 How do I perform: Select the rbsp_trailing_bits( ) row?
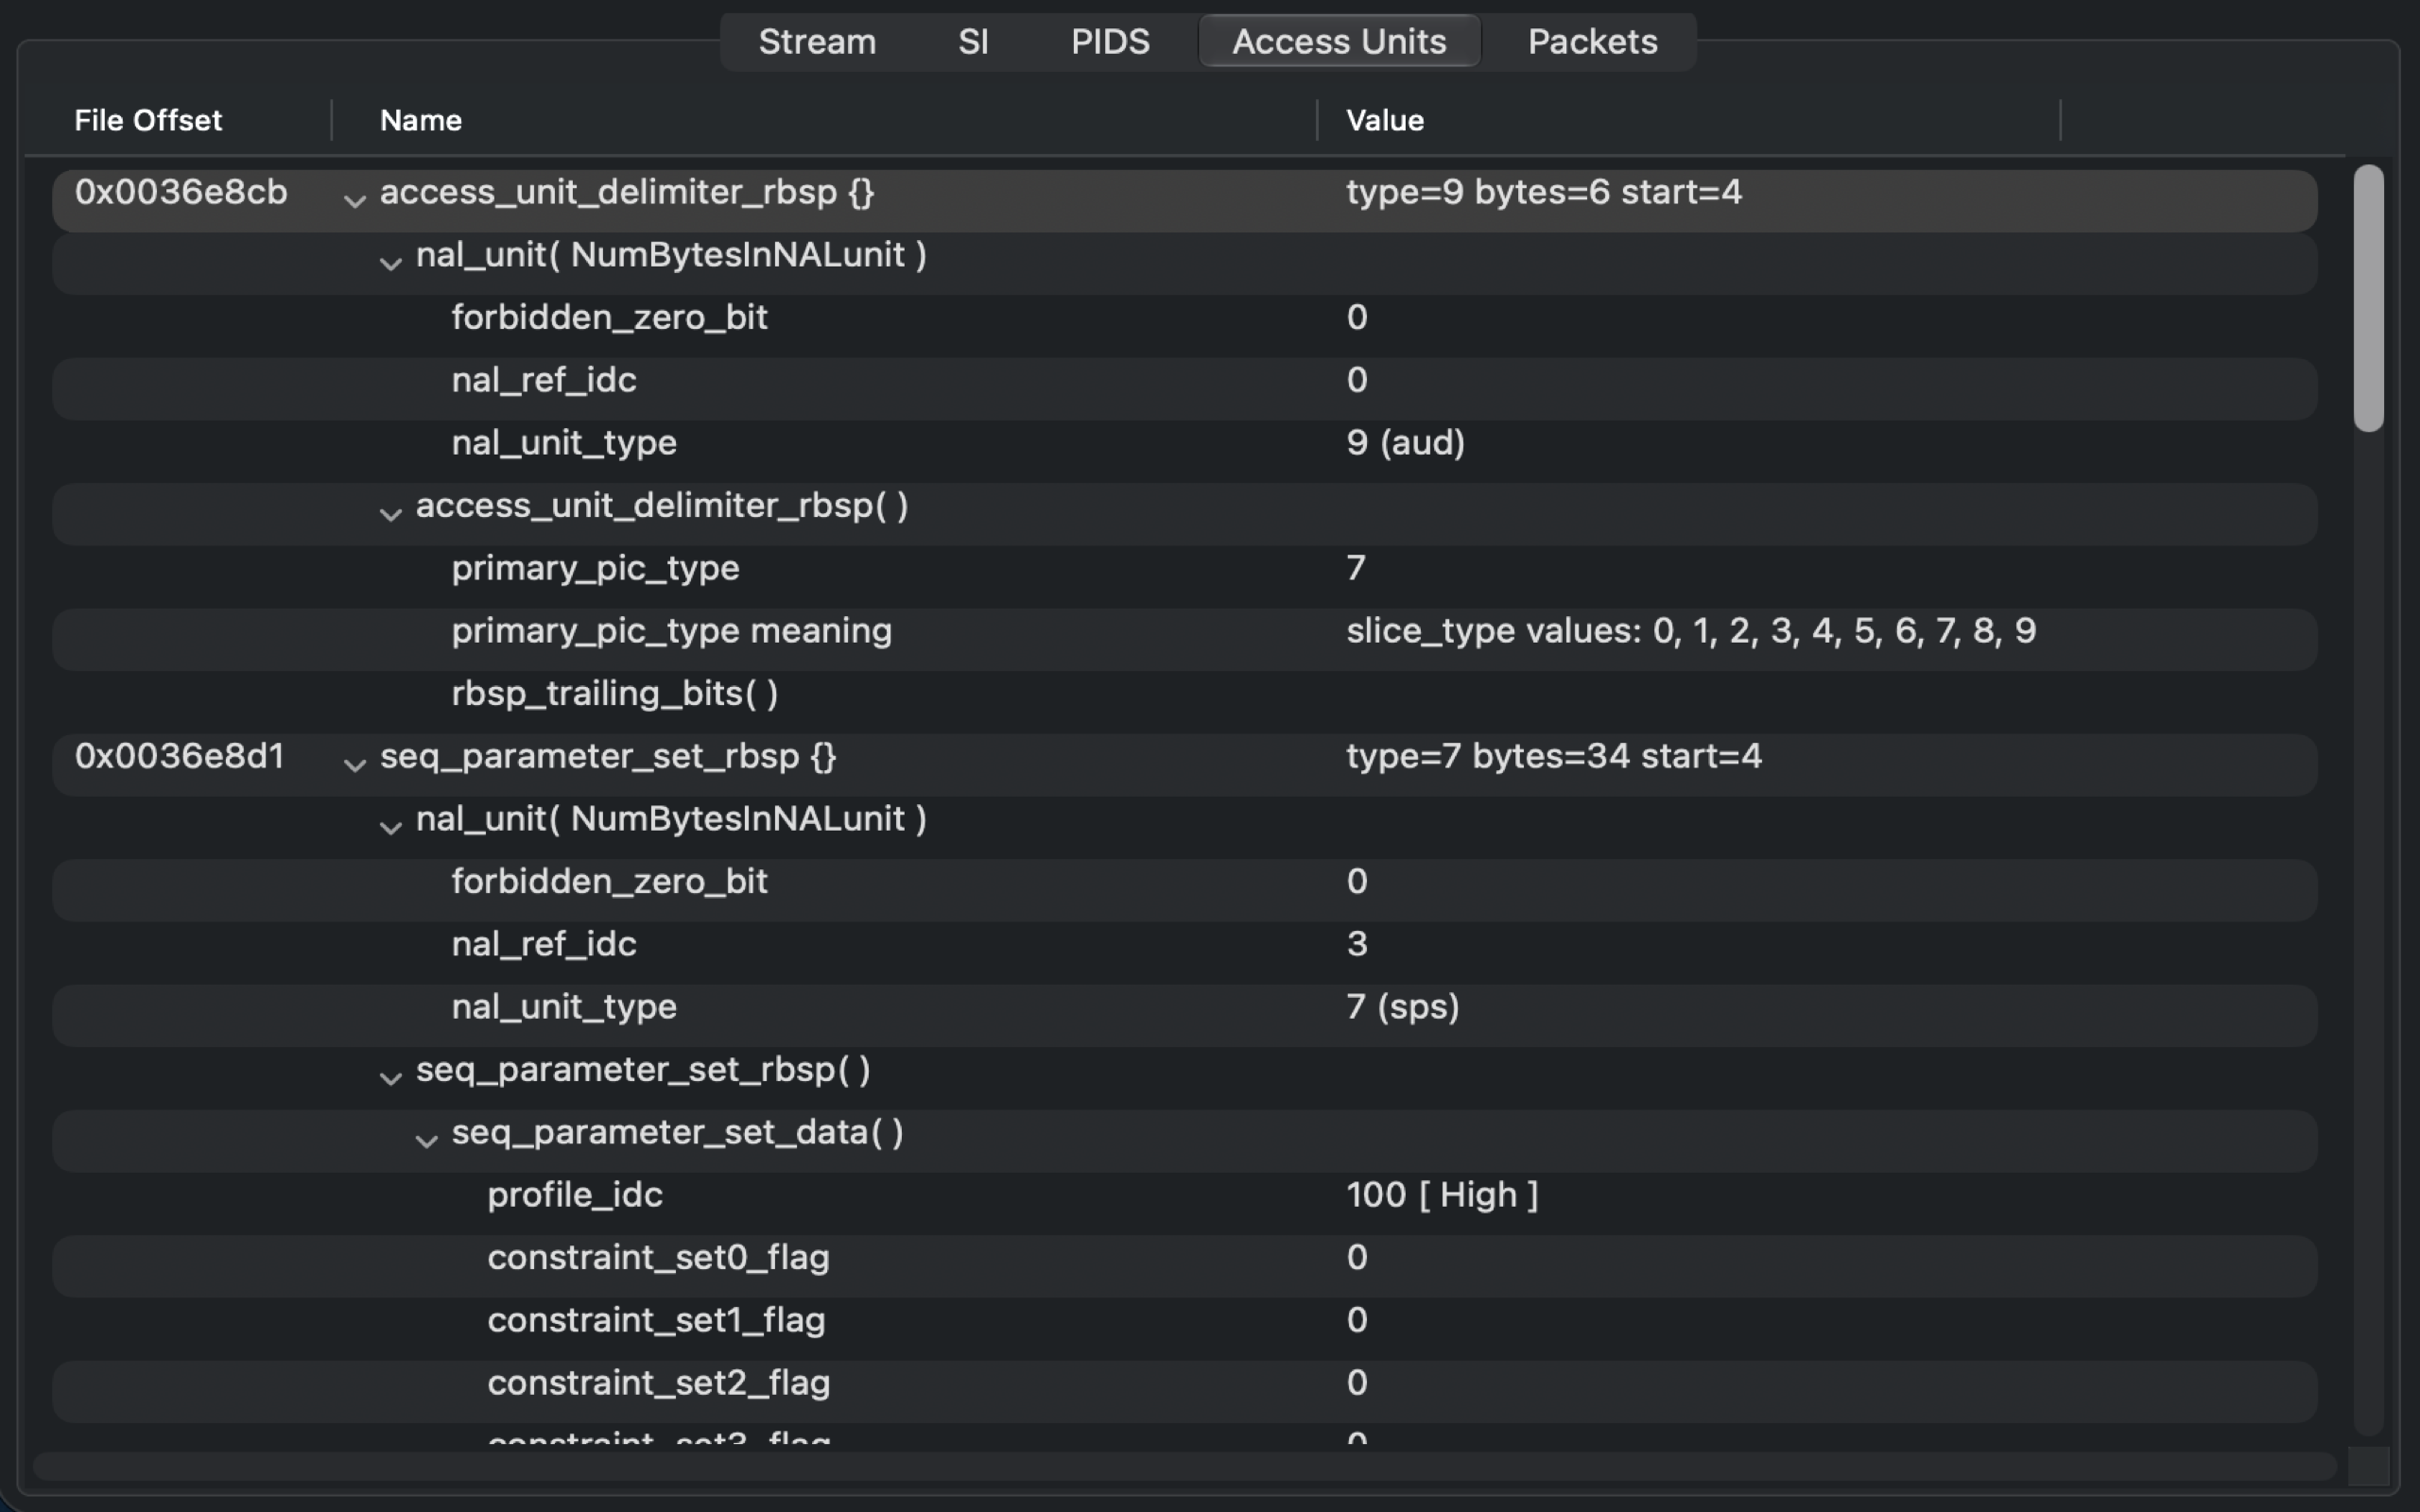(1185, 702)
